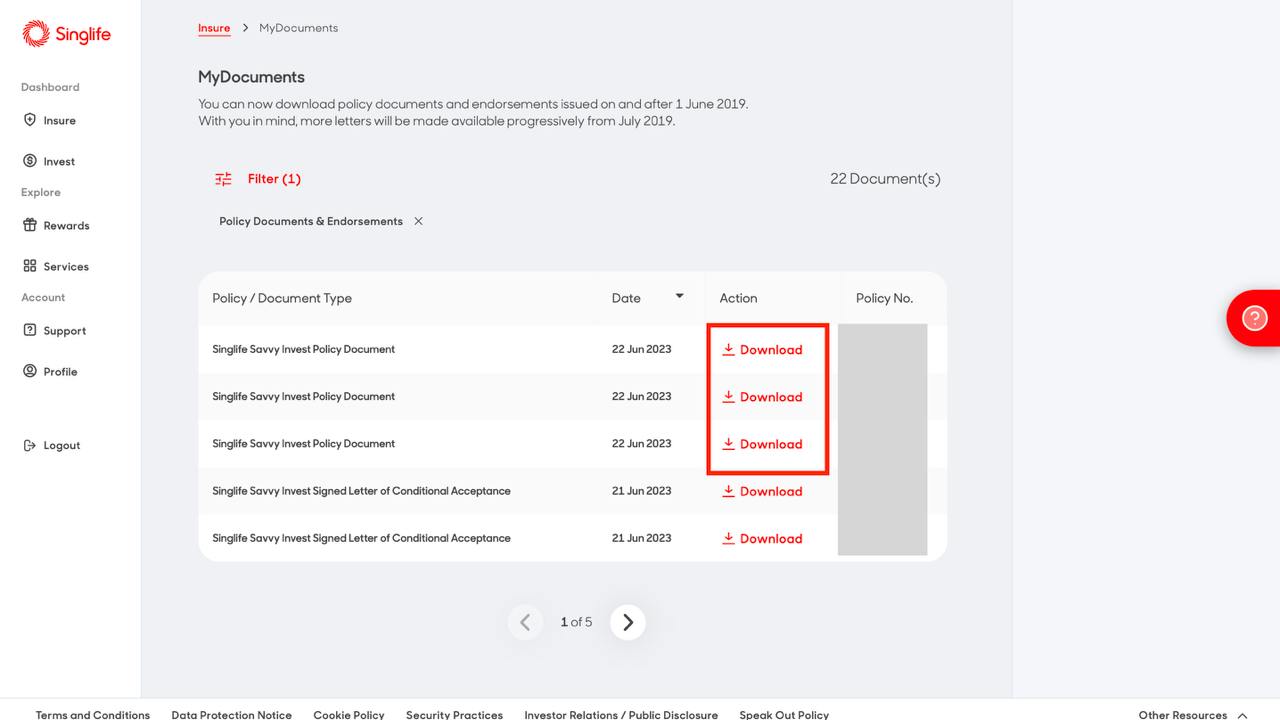
Task: Click the Policy / Document Type column header
Action: pyautogui.click(x=282, y=298)
